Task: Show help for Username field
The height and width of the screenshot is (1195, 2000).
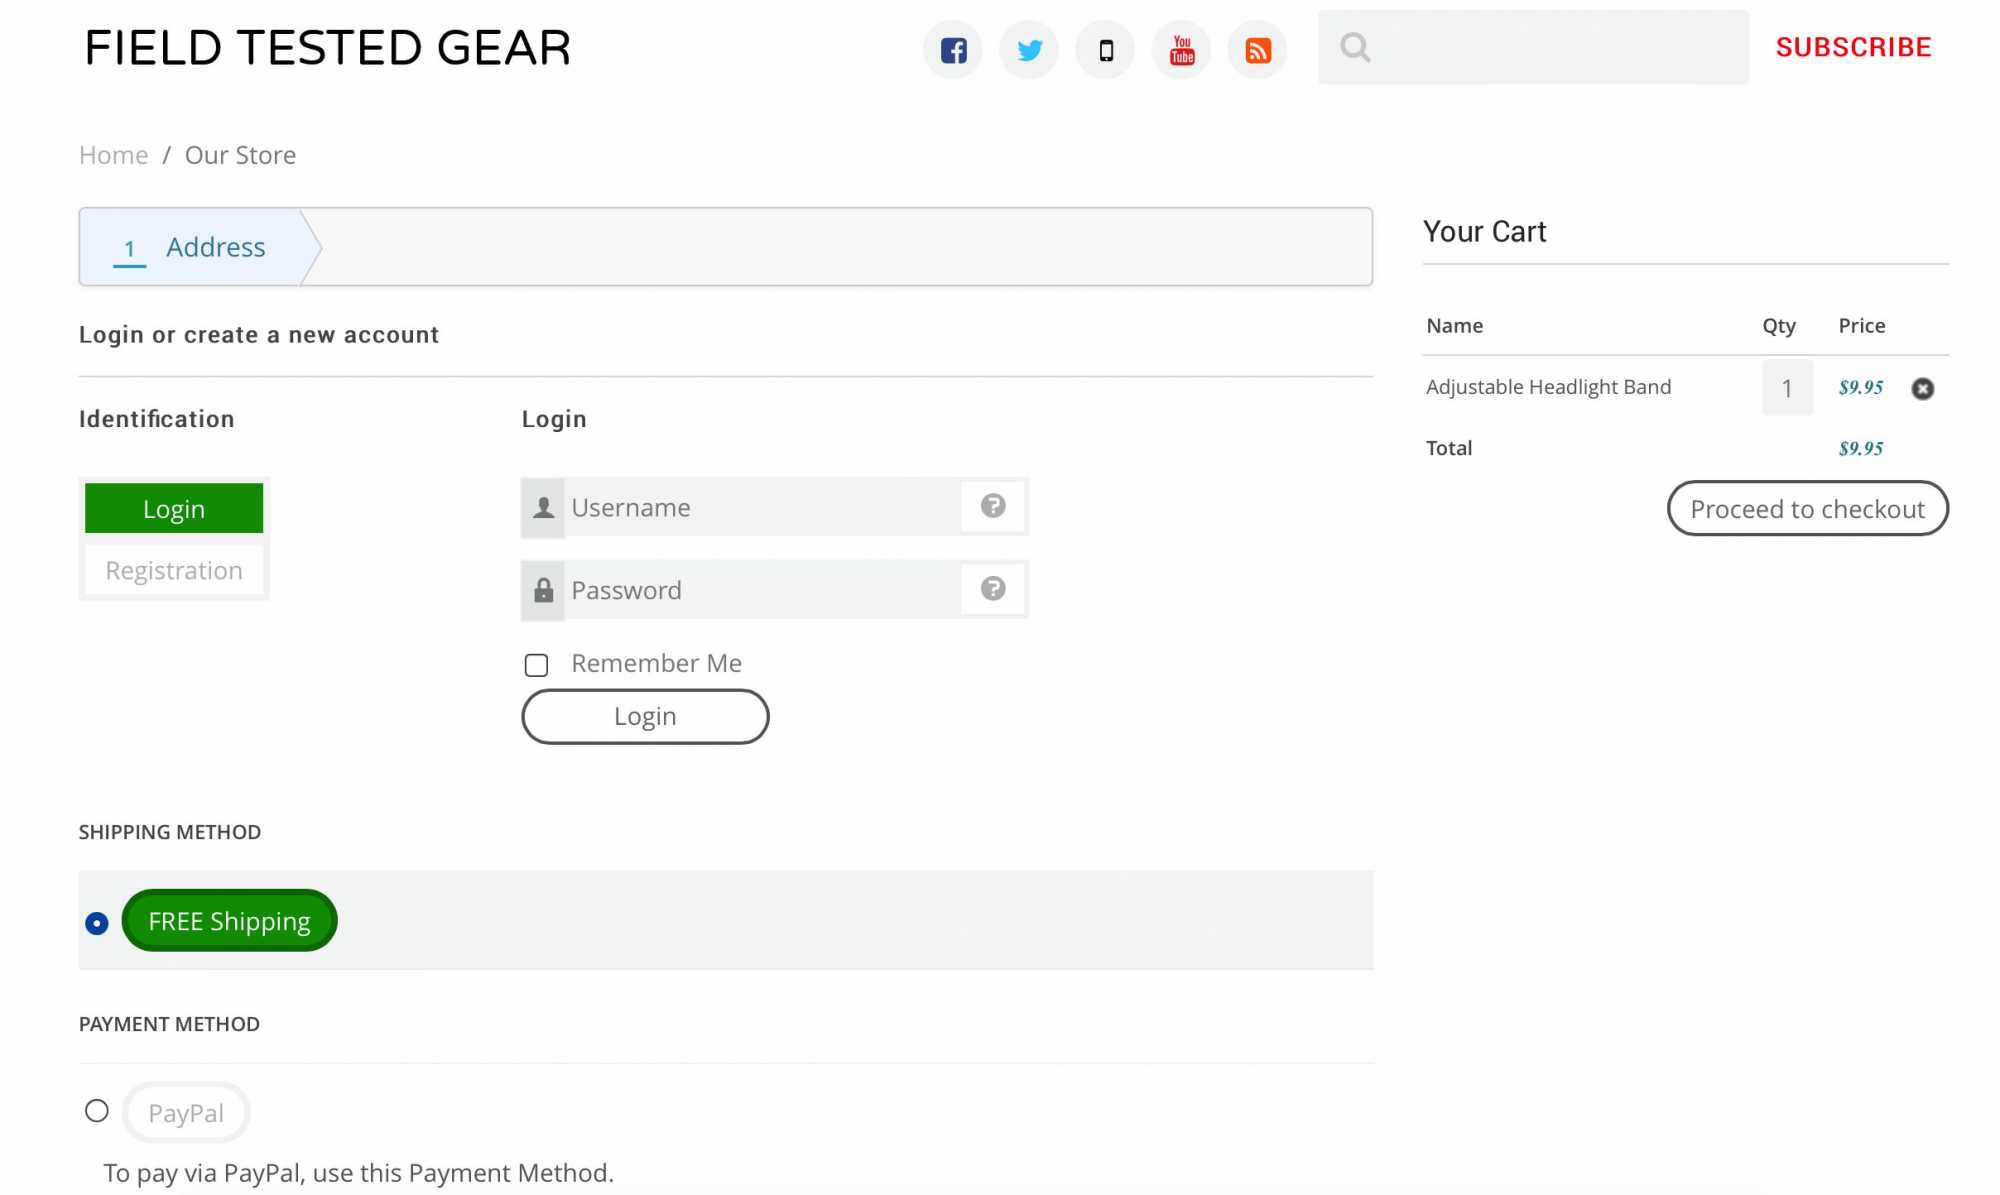Action: (992, 506)
